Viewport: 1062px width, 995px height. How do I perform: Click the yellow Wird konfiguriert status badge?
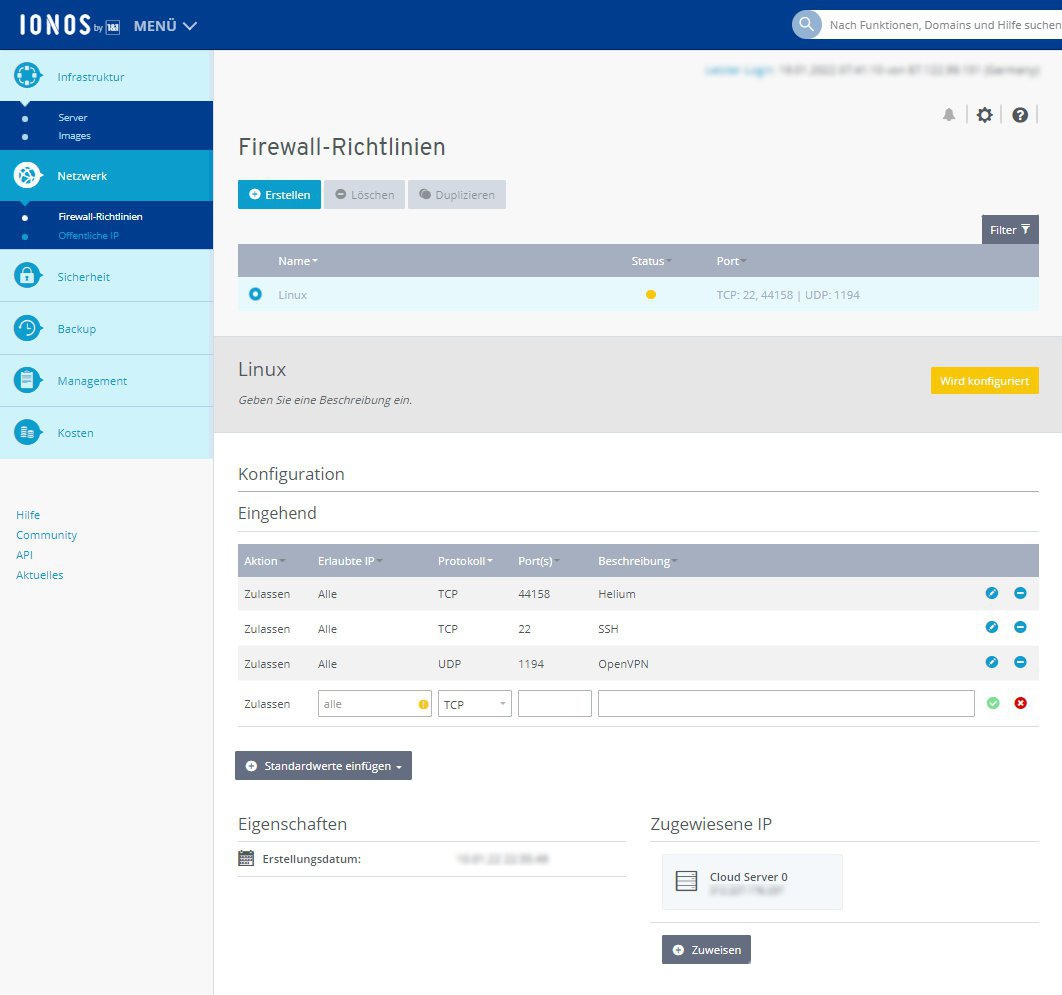pyautogui.click(x=984, y=381)
